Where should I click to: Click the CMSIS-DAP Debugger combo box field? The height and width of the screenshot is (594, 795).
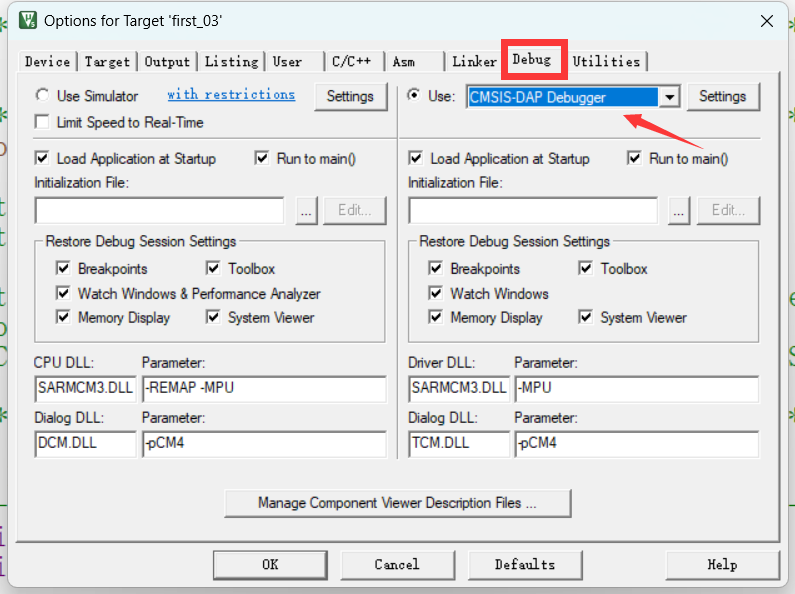click(563, 97)
